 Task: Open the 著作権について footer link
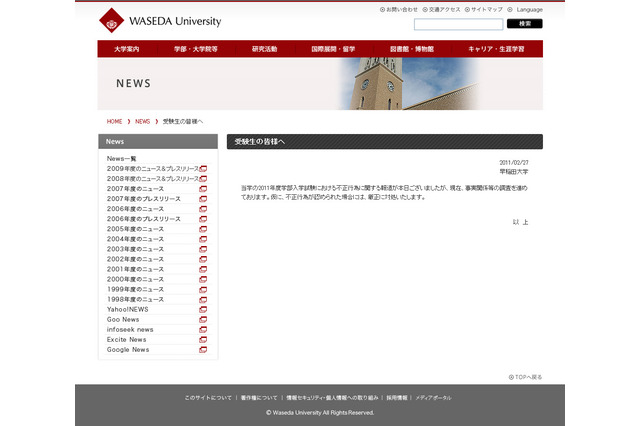pos(259,398)
